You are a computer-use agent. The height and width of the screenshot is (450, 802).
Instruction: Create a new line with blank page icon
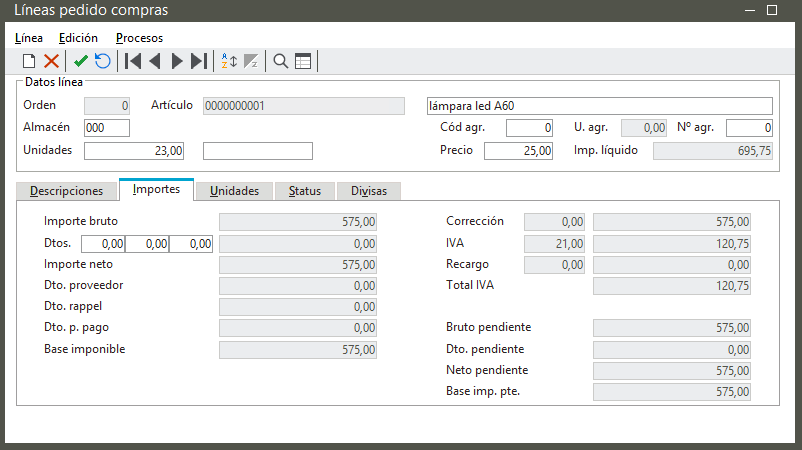(x=29, y=61)
